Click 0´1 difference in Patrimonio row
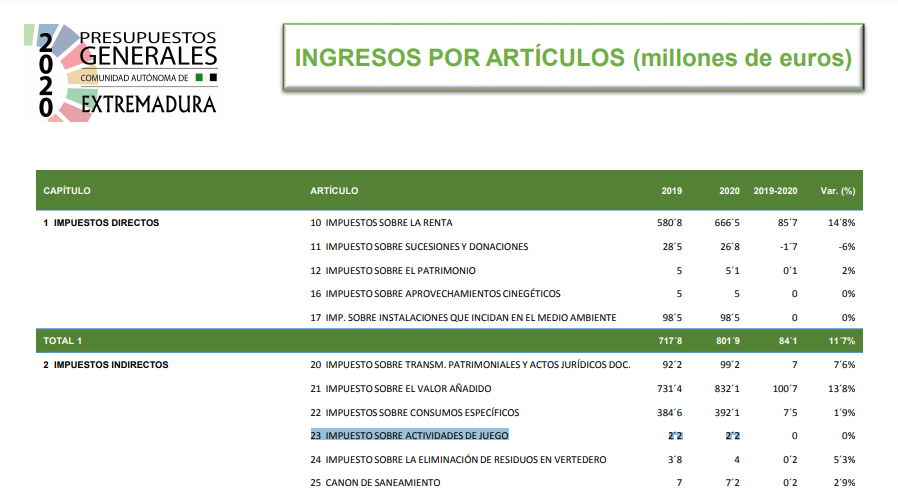Viewport: 898px width, 492px height. tap(790, 271)
